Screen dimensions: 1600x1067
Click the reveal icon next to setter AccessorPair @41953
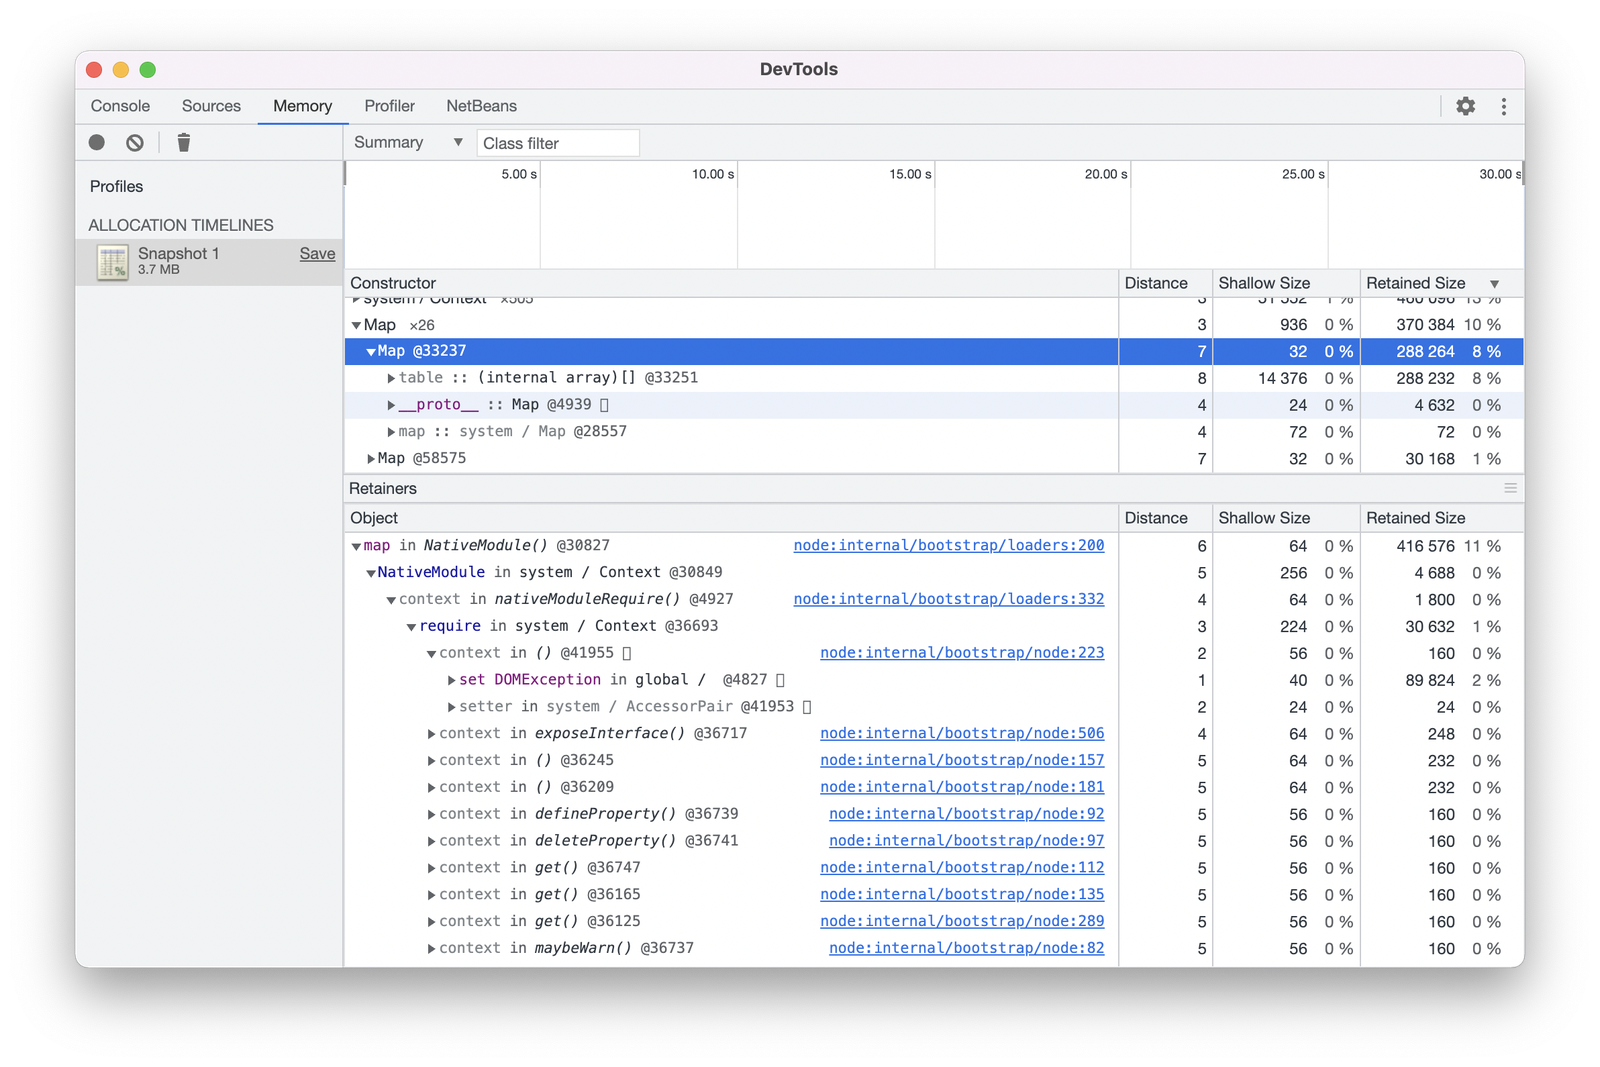coord(807,707)
